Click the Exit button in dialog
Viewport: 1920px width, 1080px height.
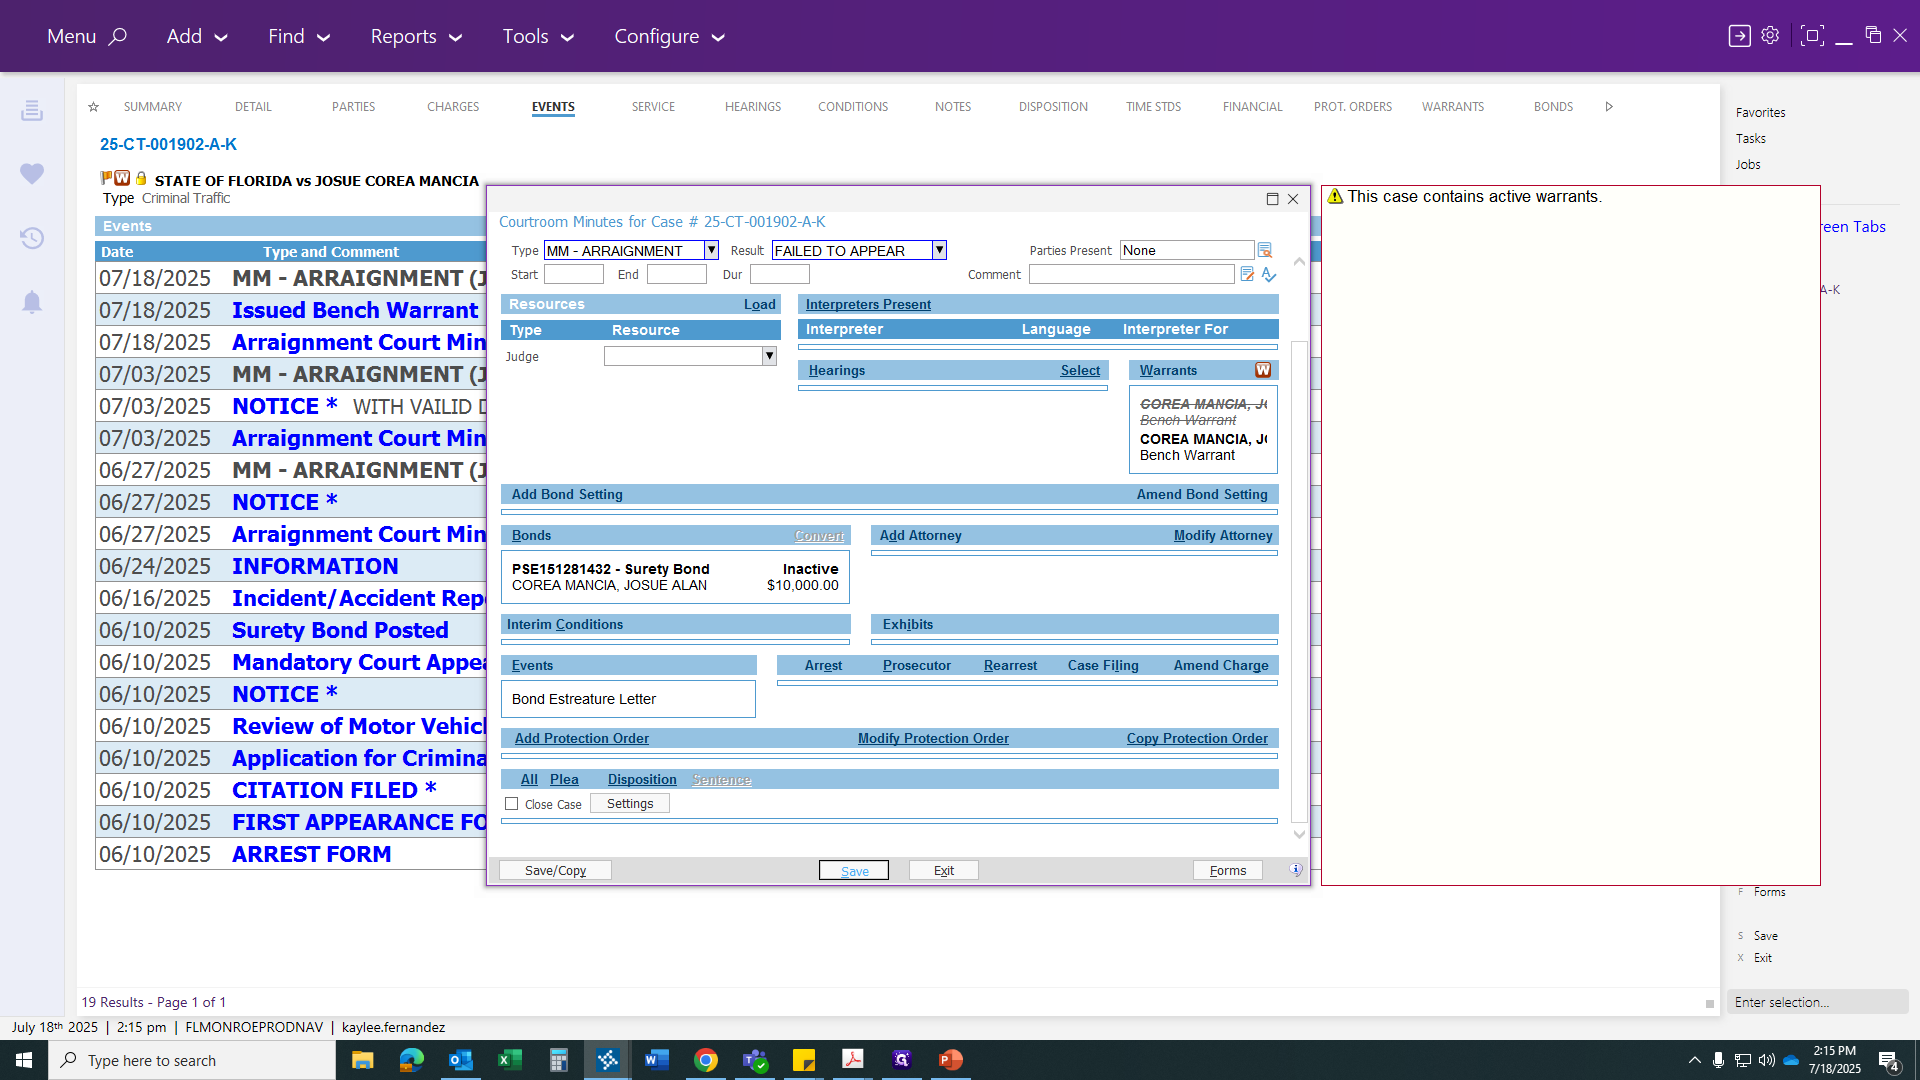943,871
